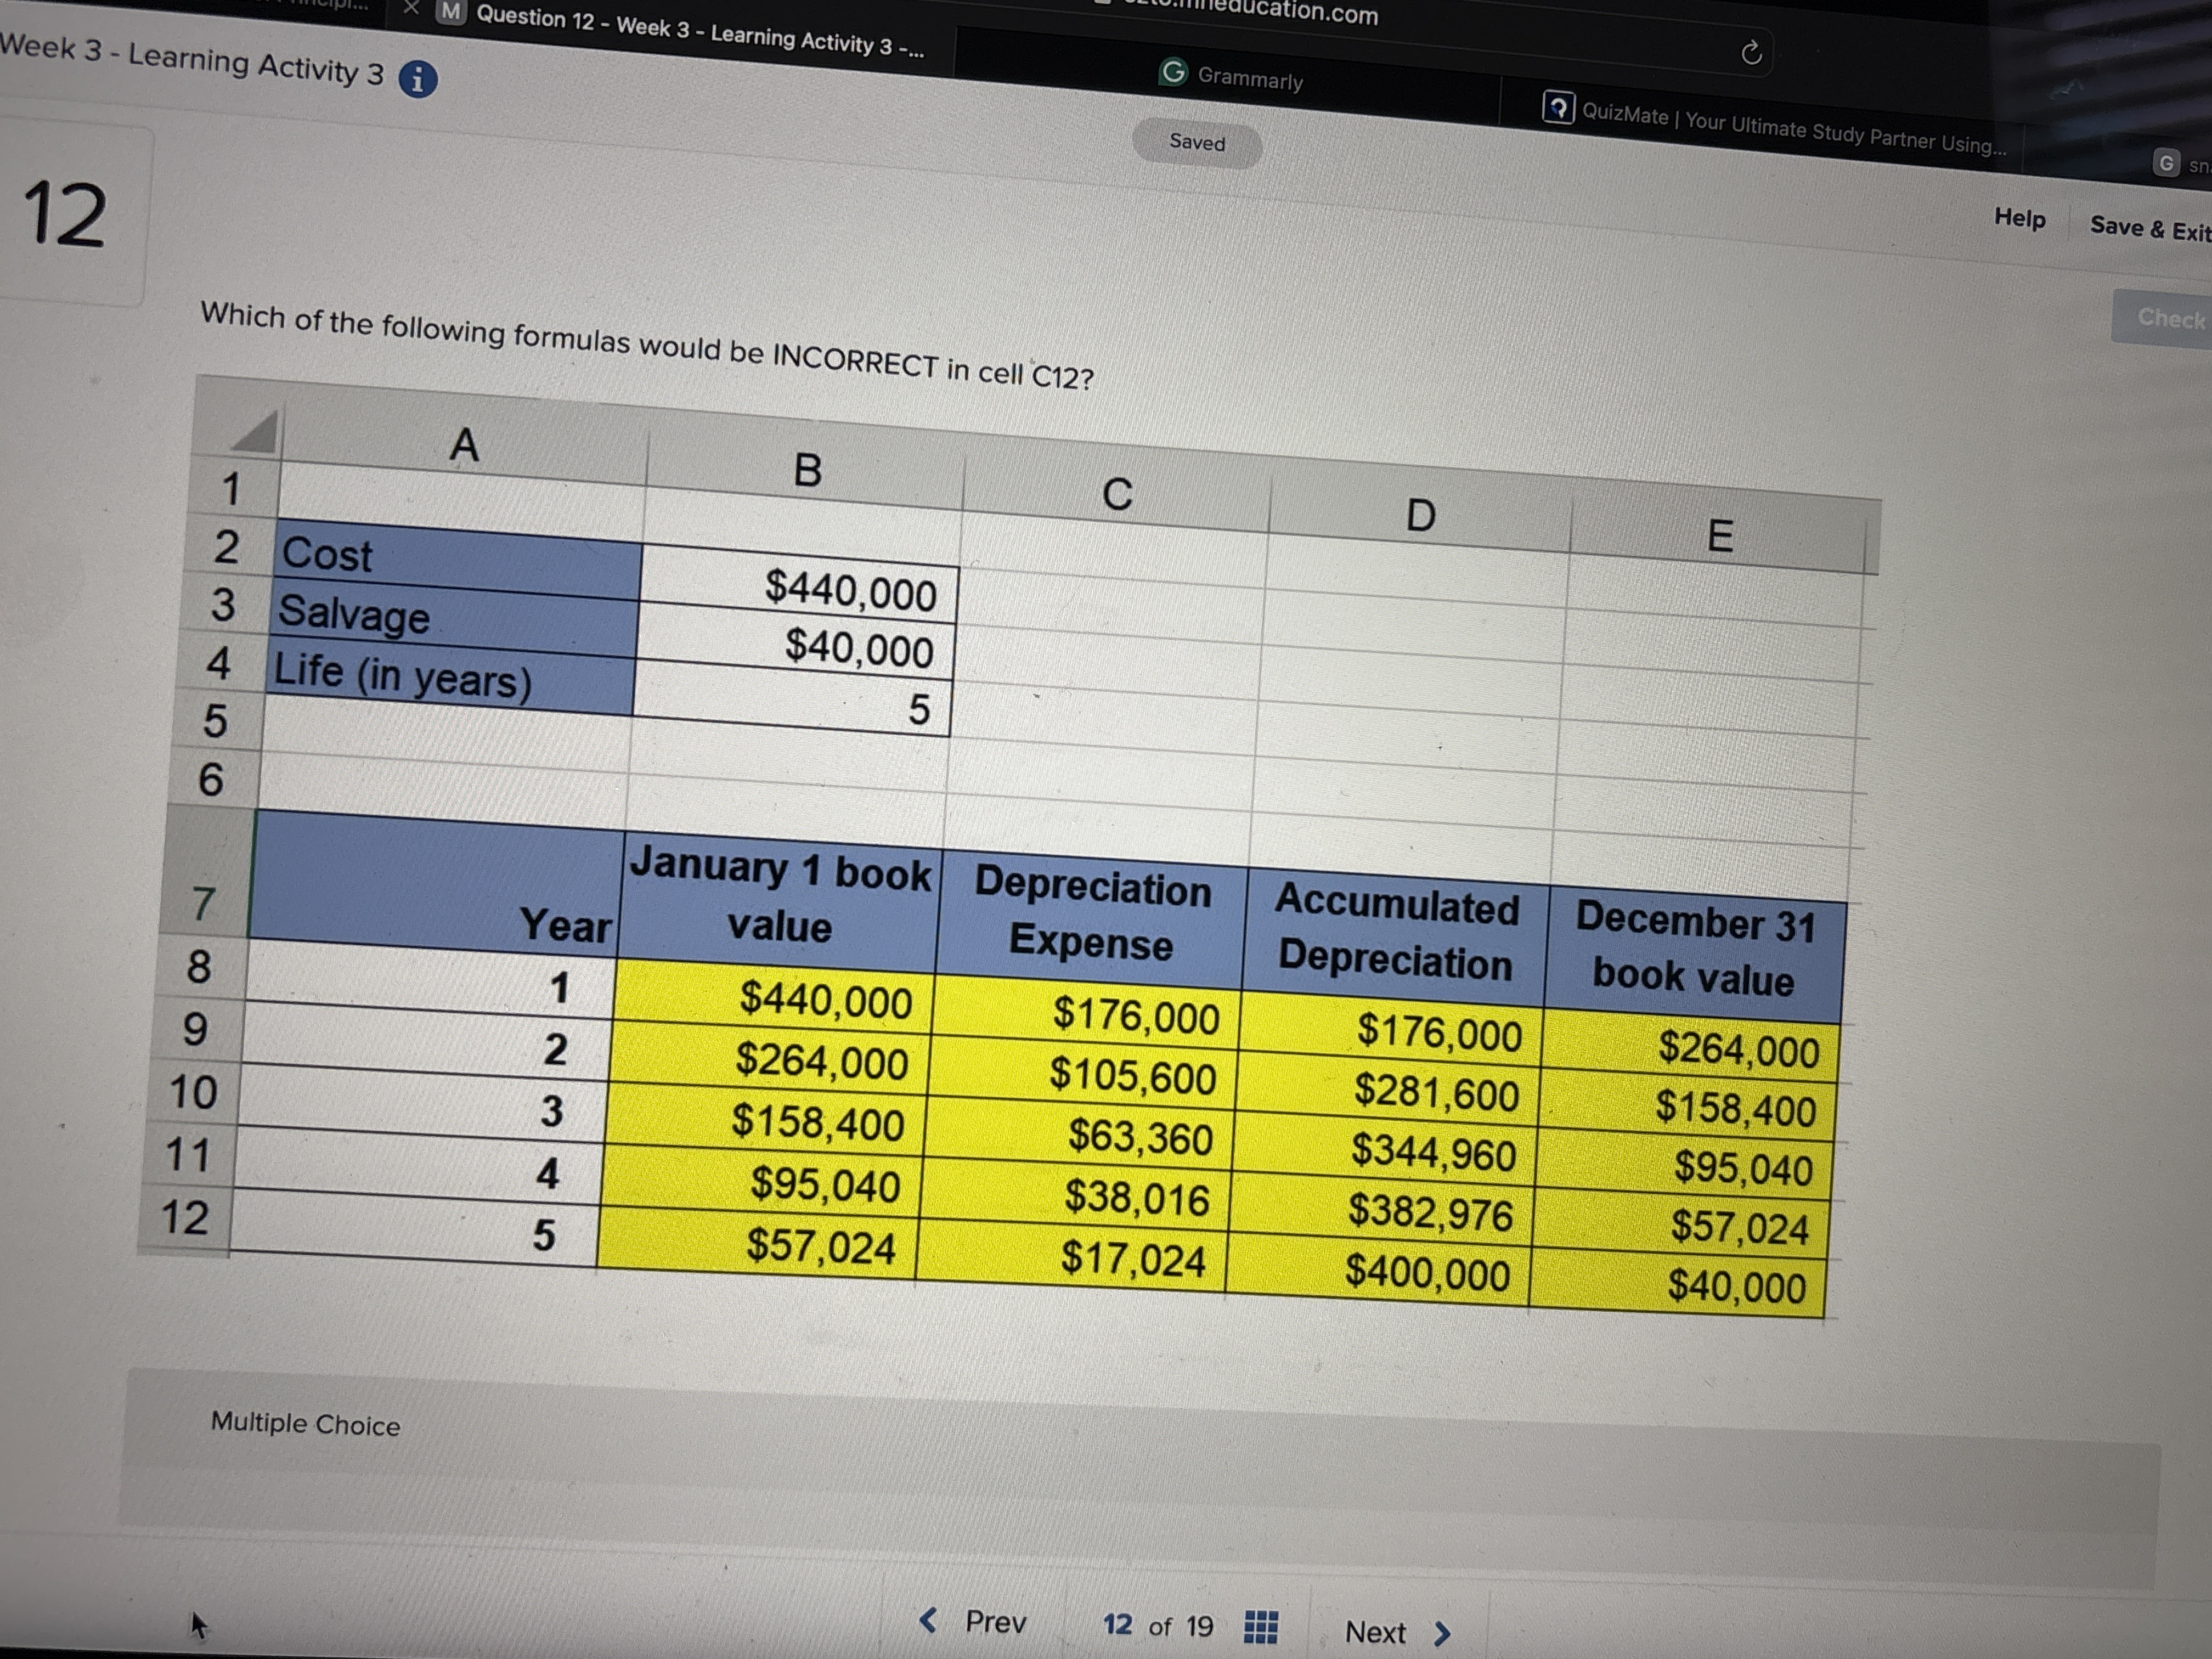2212x1659 pixels.
Task: Open the Help link
Action: click(2019, 218)
